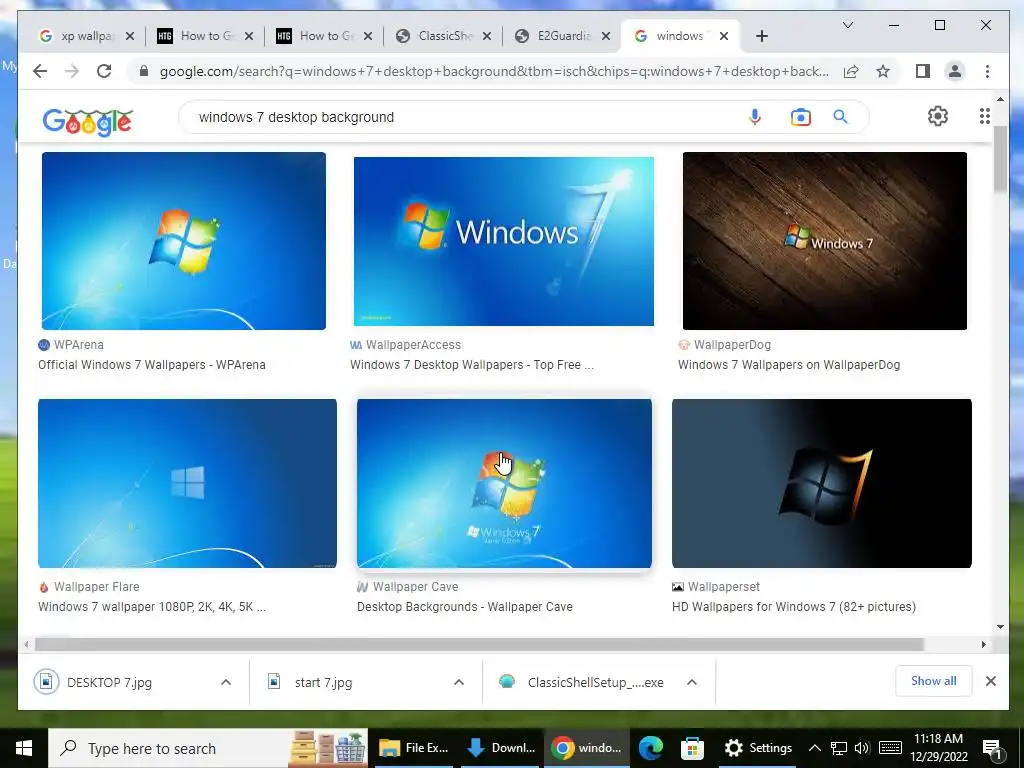
Task: Click the scroll down arrow
Action: tap(1000, 627)
